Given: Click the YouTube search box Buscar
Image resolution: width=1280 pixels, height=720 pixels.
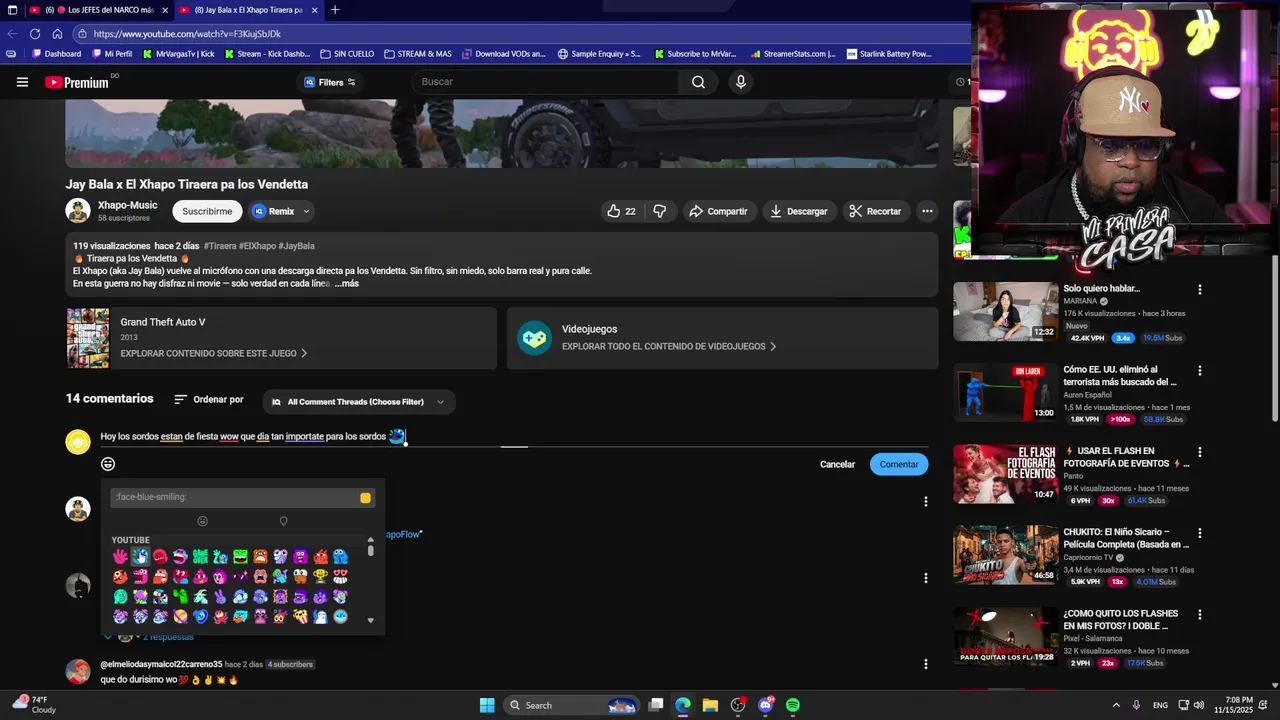Looking at the screenshot, I should [546, 82].
